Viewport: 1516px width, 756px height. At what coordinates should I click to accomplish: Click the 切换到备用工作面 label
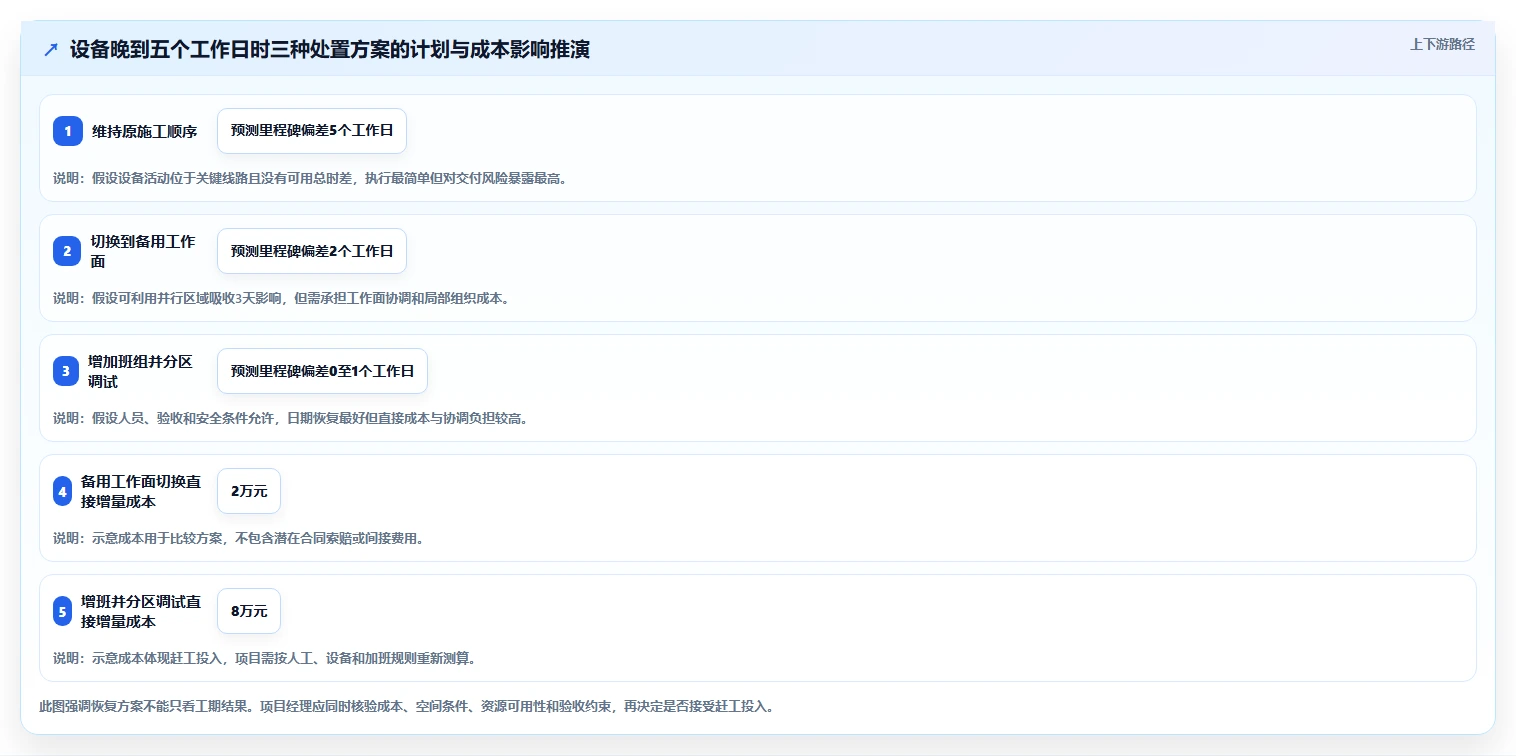(144, 251)
